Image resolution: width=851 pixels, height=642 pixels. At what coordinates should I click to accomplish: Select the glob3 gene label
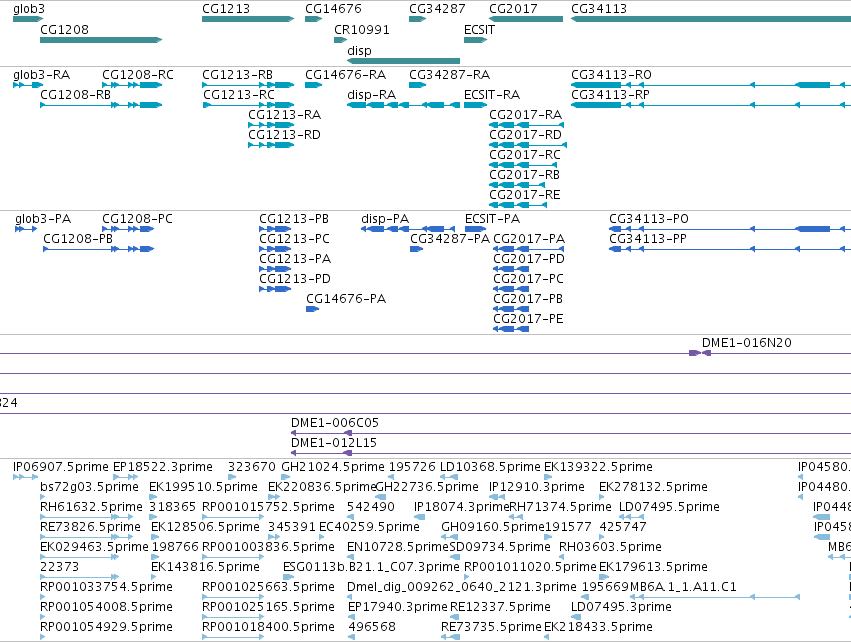tap(29, 9)
